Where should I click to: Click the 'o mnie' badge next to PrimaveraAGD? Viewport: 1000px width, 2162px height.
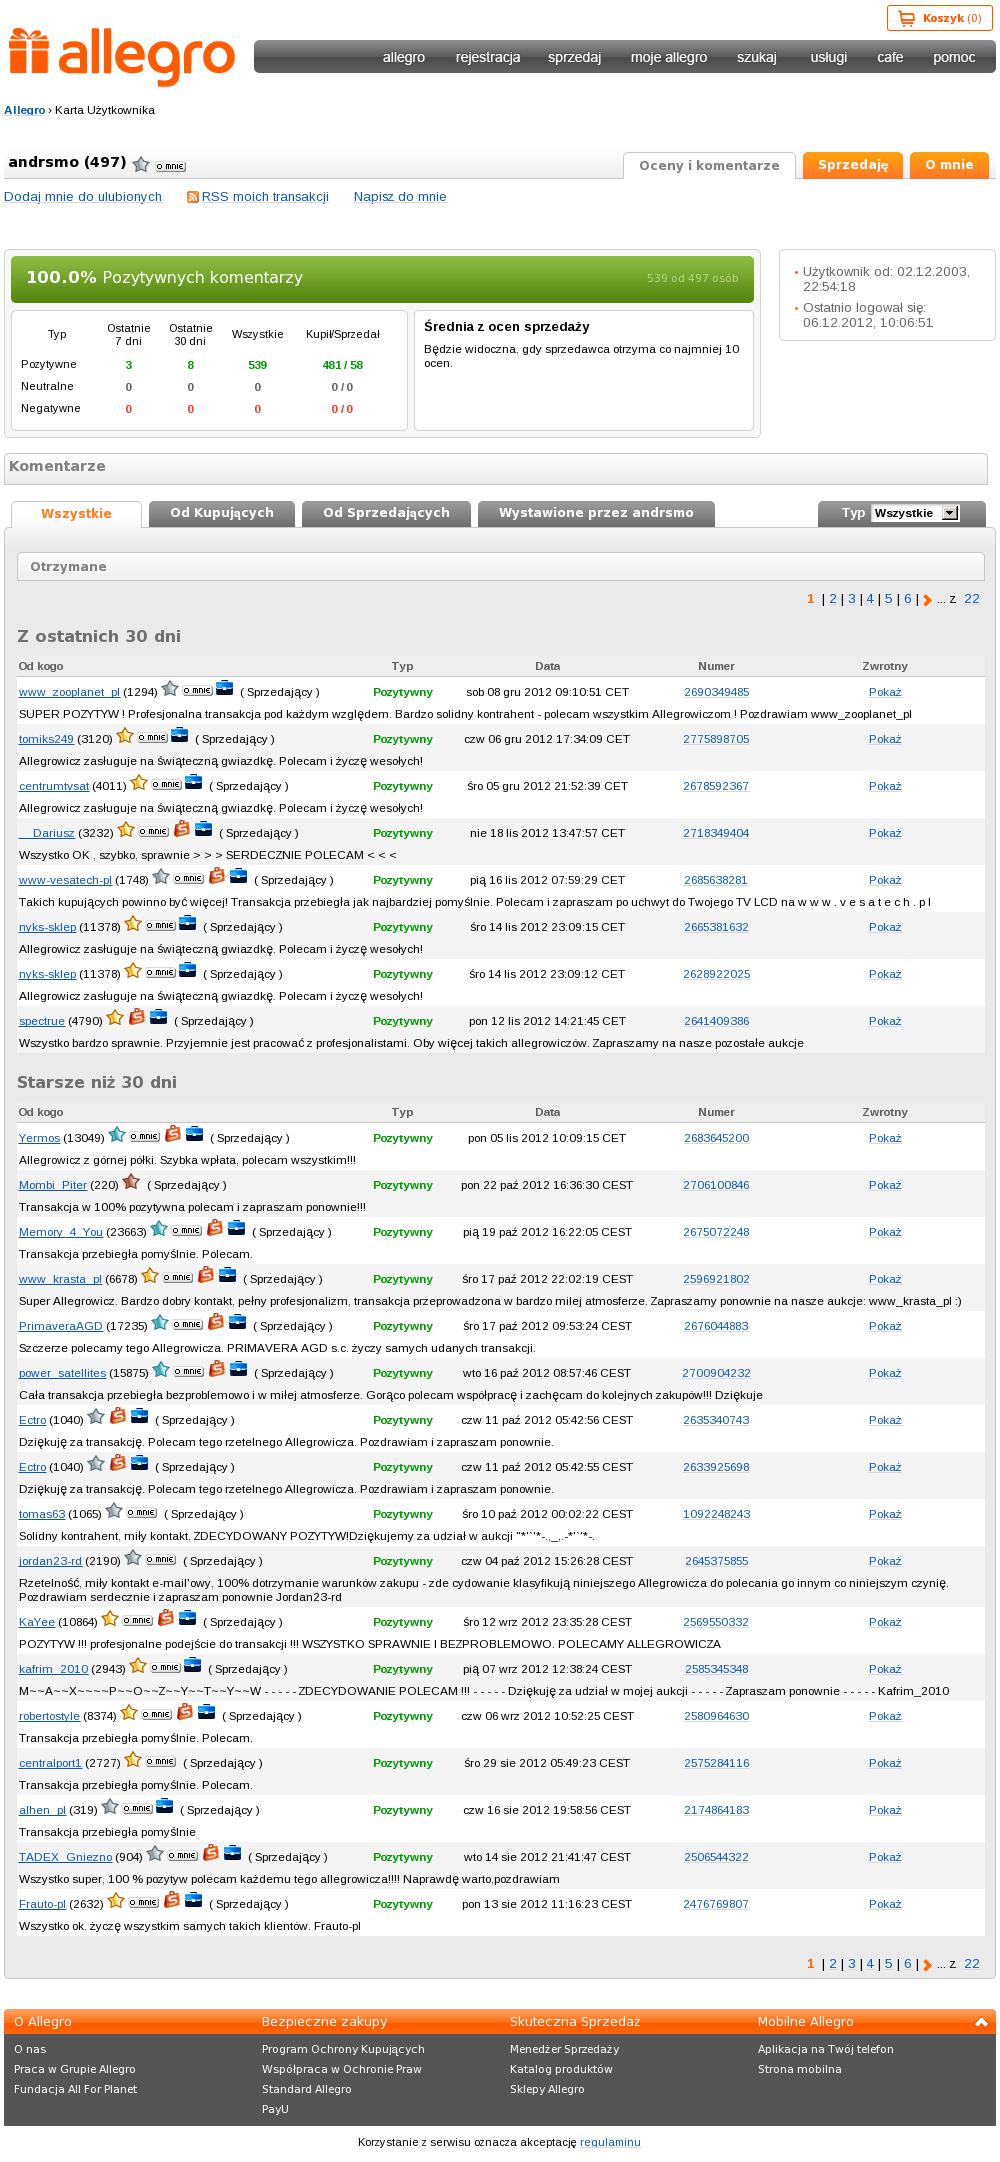tap(188, 1324)
